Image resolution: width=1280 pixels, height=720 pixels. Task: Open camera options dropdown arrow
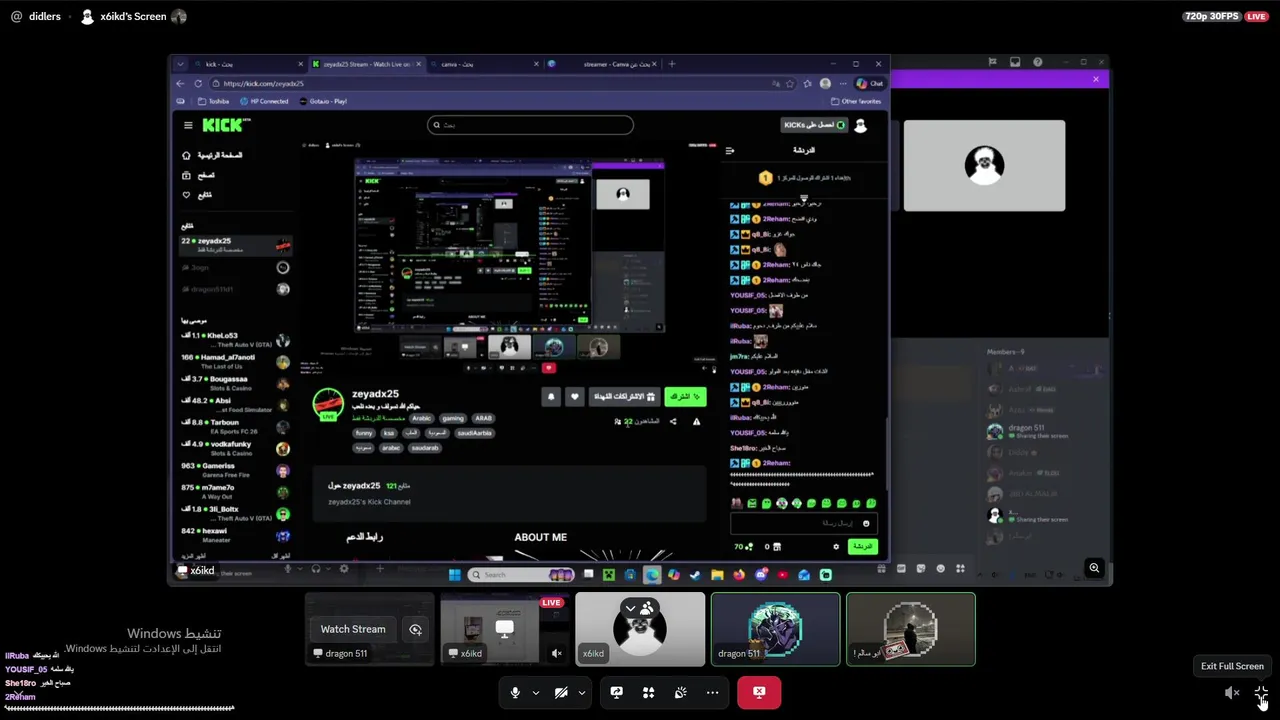pos(581,692)
